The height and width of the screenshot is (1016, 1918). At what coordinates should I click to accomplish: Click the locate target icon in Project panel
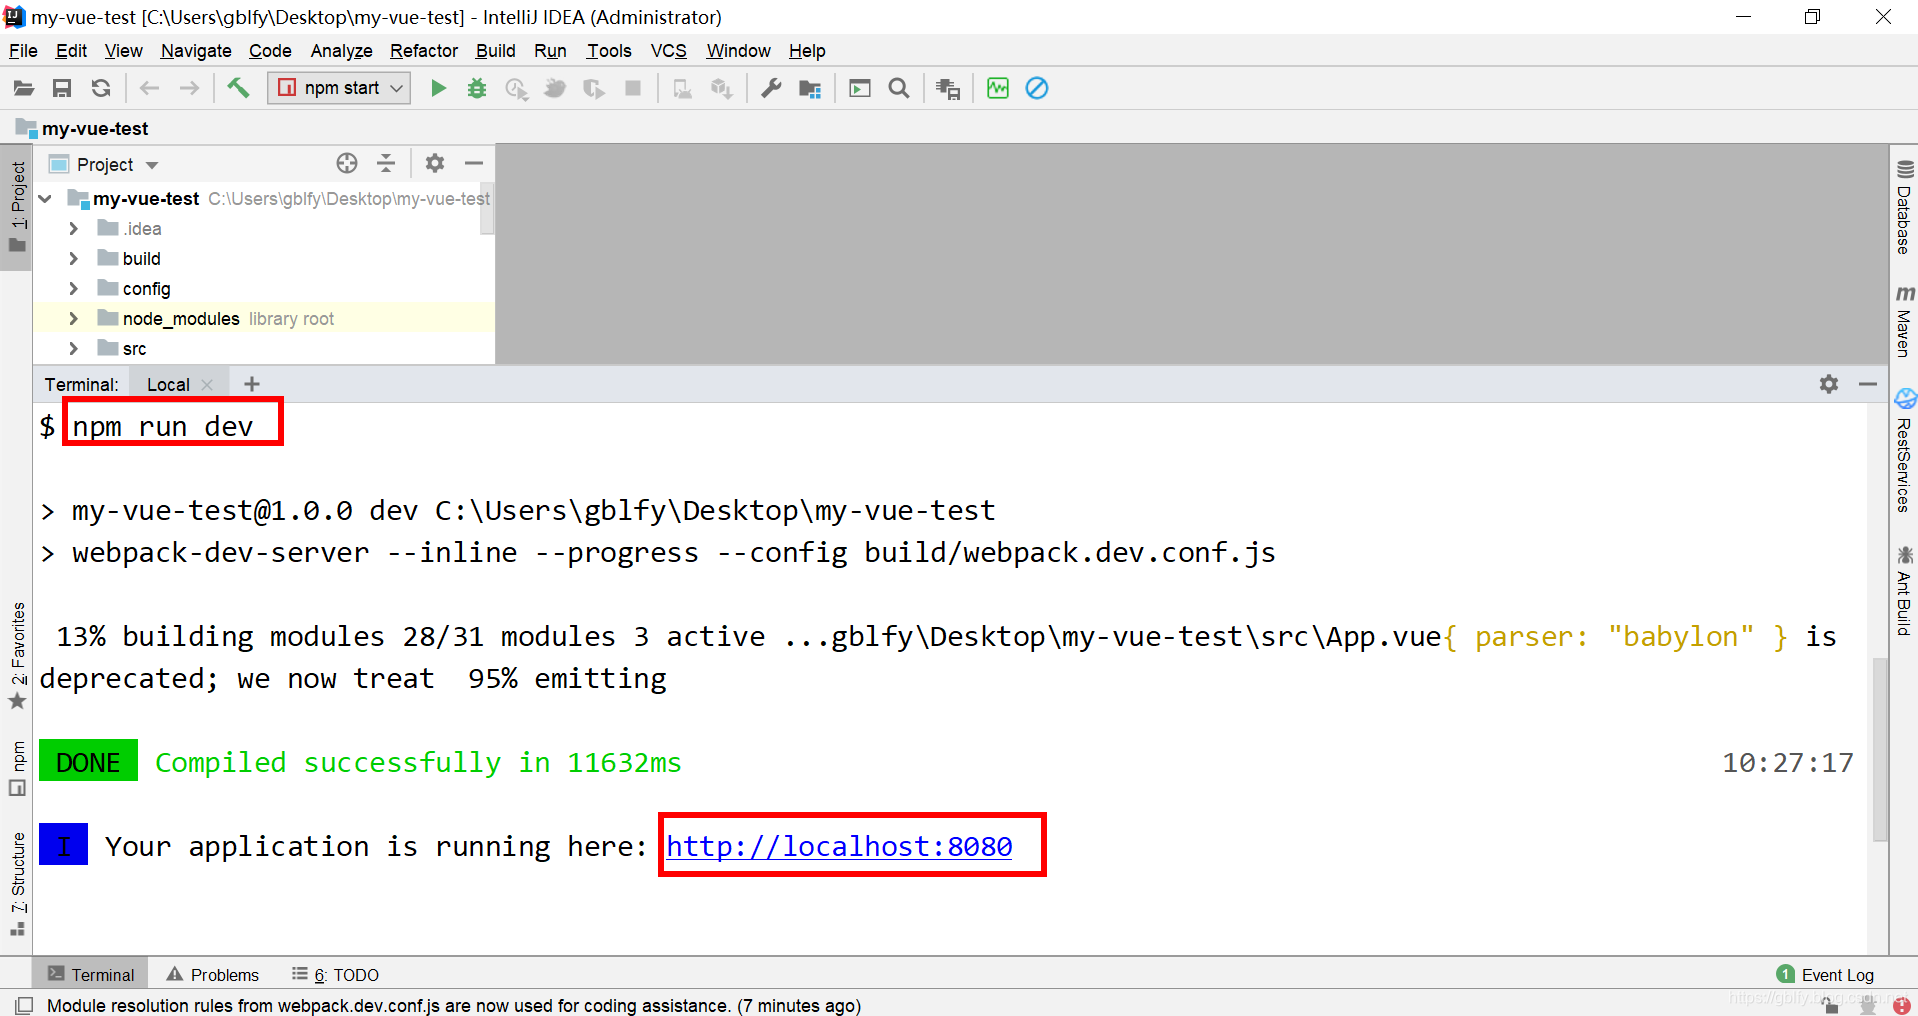point(347,163)
